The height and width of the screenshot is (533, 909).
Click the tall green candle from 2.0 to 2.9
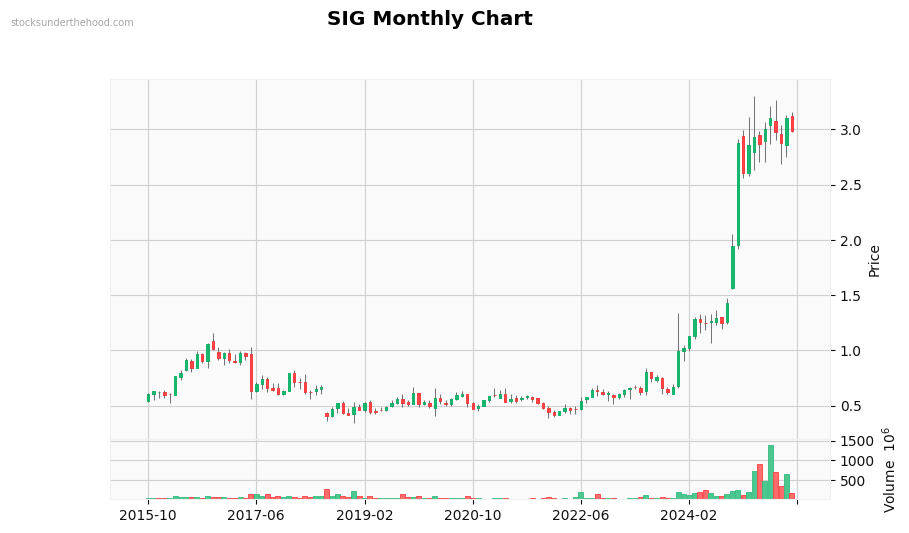pos(739,194)
